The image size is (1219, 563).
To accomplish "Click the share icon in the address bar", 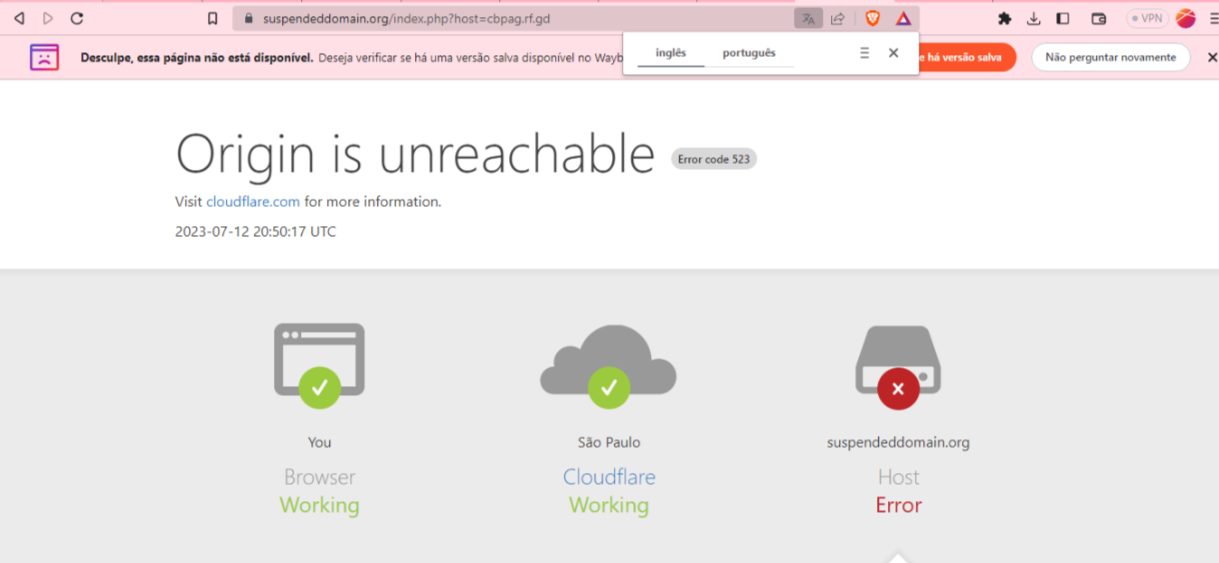I will pyautogui.click(x=838, y=18).
